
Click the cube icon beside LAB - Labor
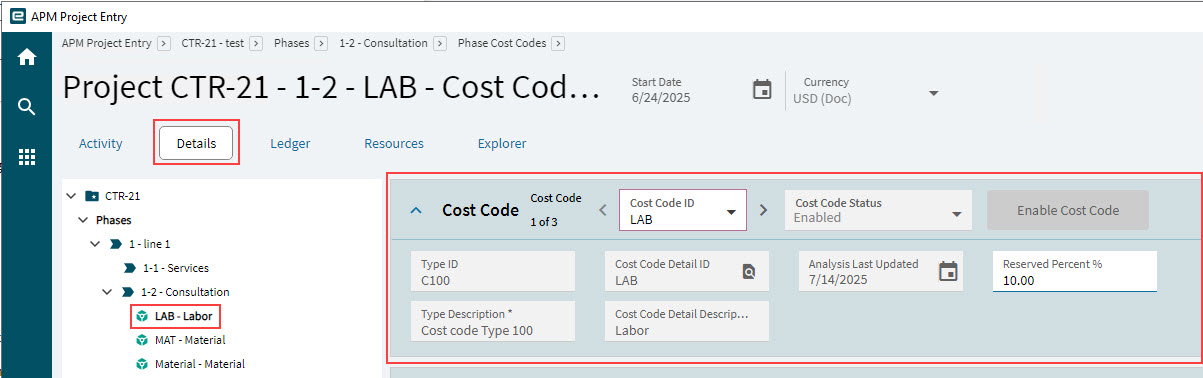tap(142, 316)
